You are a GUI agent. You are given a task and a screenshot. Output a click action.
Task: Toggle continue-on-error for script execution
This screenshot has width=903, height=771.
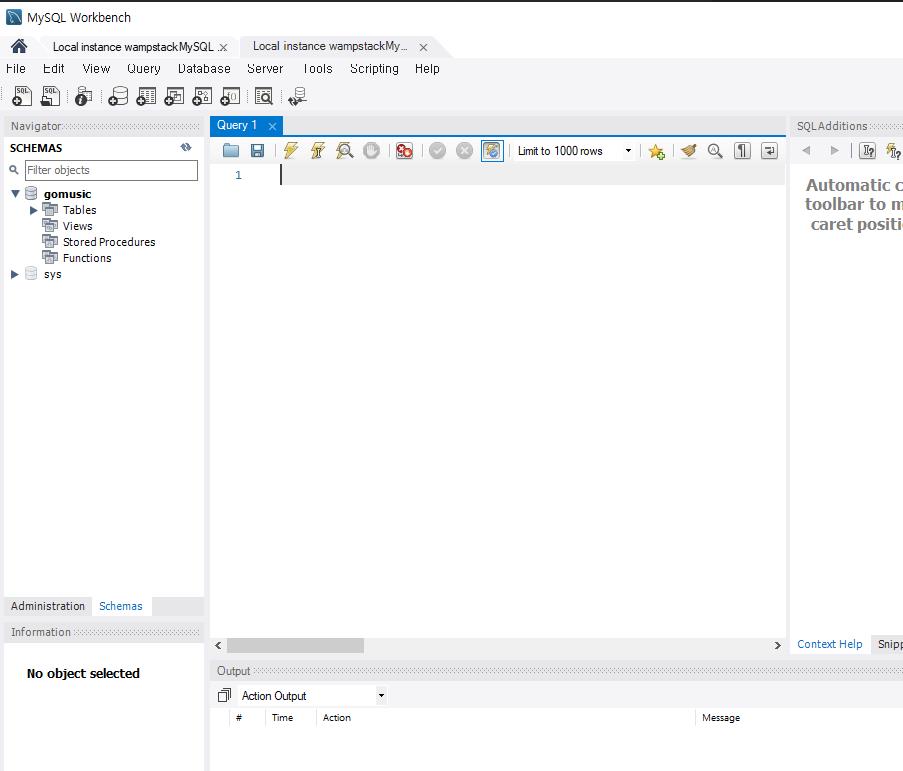pos(404,151)
